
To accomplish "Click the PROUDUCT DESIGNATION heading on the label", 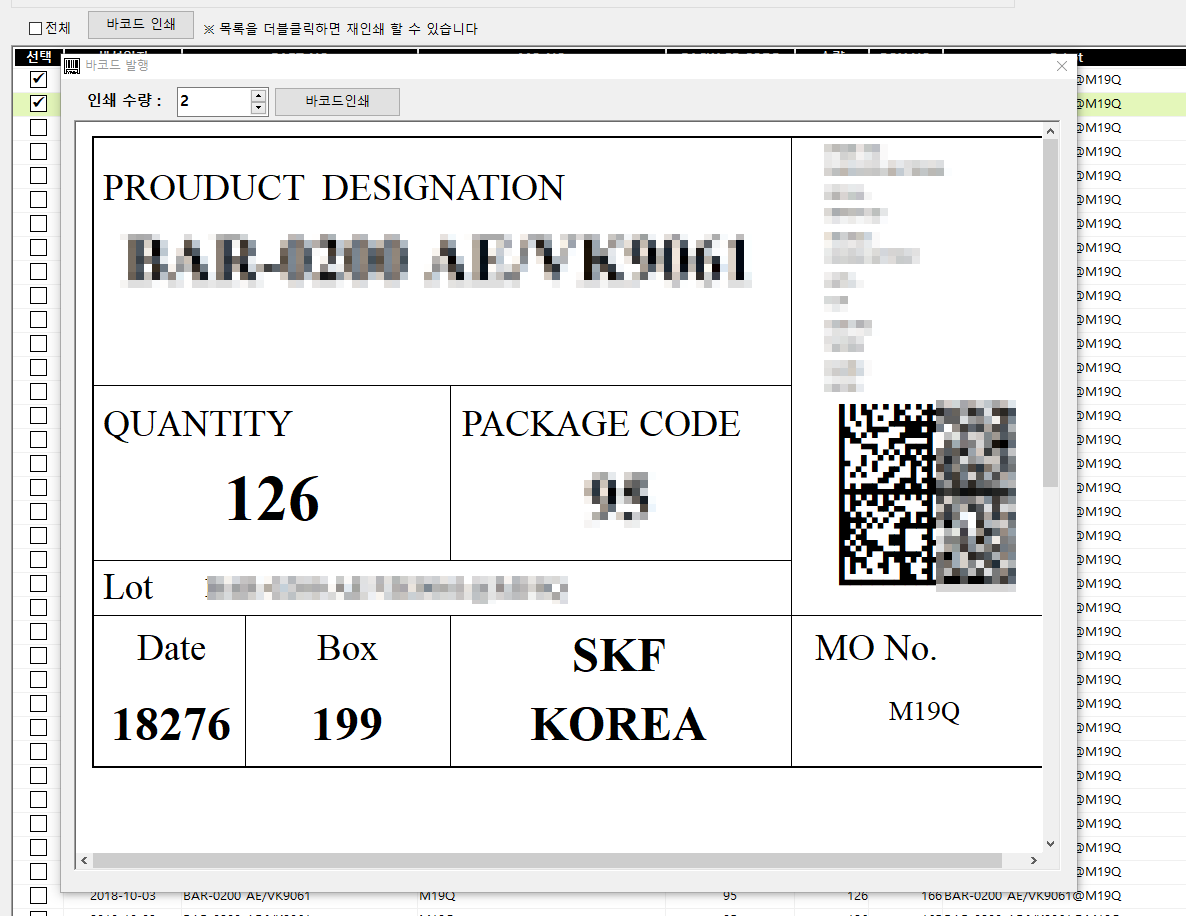I will pos(334,188).
